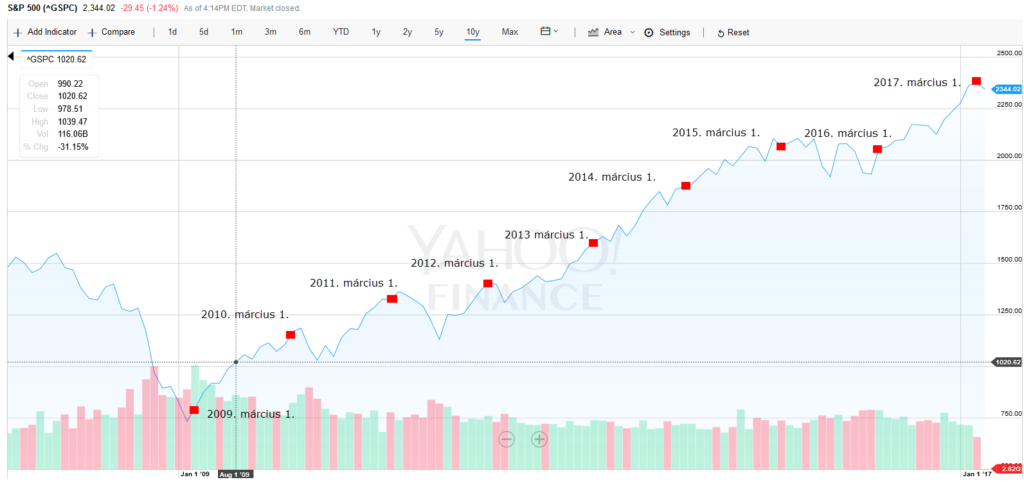
Task: Click the Jan 1 '09 axis label
Action: [x=196, y=474]
